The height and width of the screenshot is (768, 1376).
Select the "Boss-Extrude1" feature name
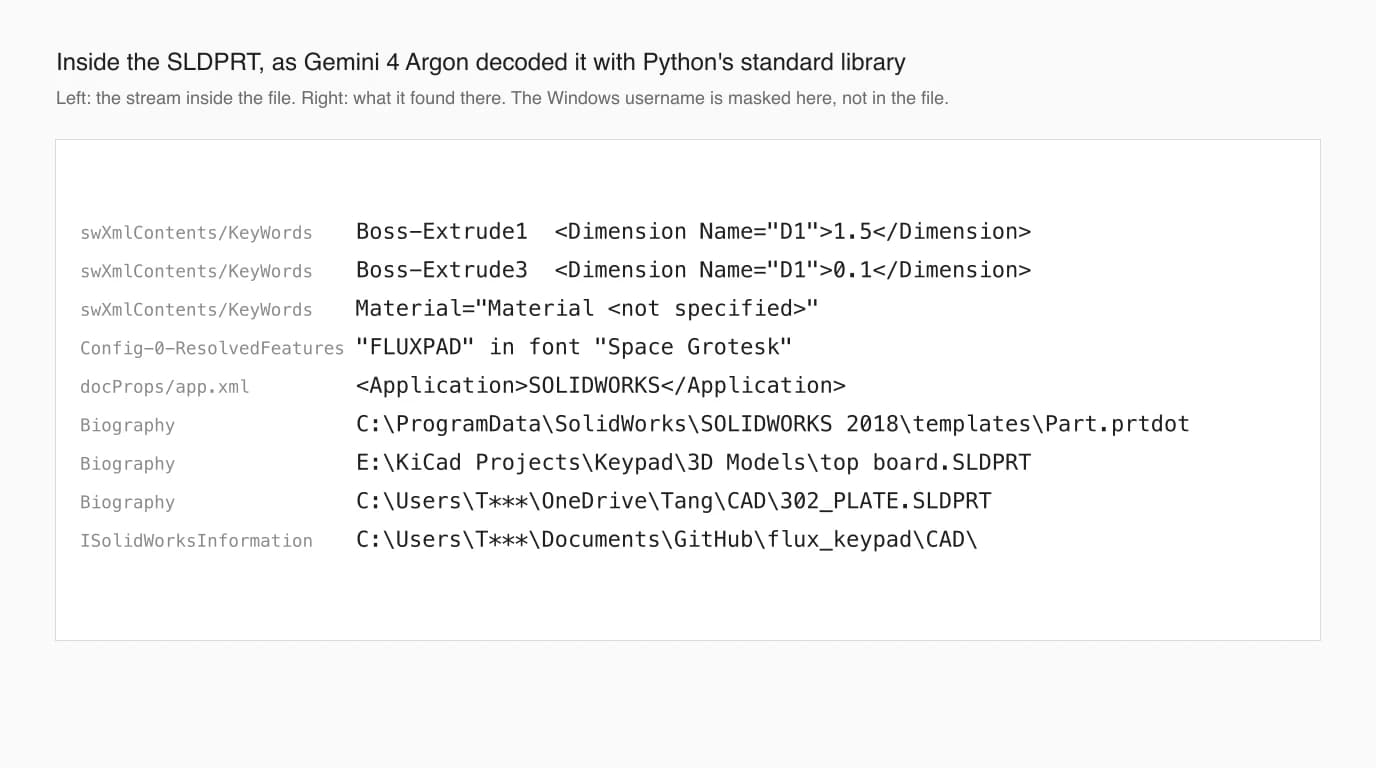(442, 232)
